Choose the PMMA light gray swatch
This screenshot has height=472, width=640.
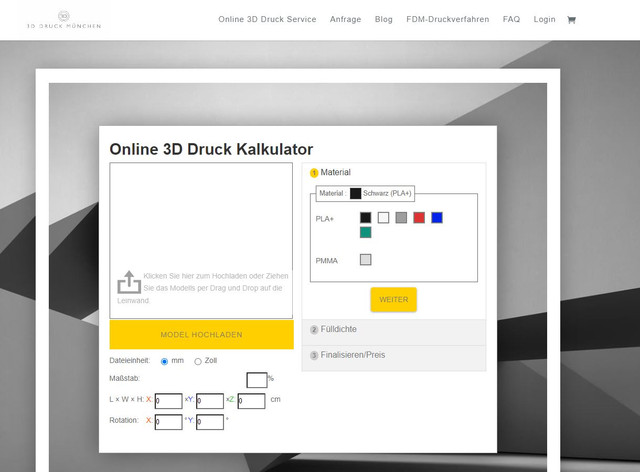tap(366, 260)
